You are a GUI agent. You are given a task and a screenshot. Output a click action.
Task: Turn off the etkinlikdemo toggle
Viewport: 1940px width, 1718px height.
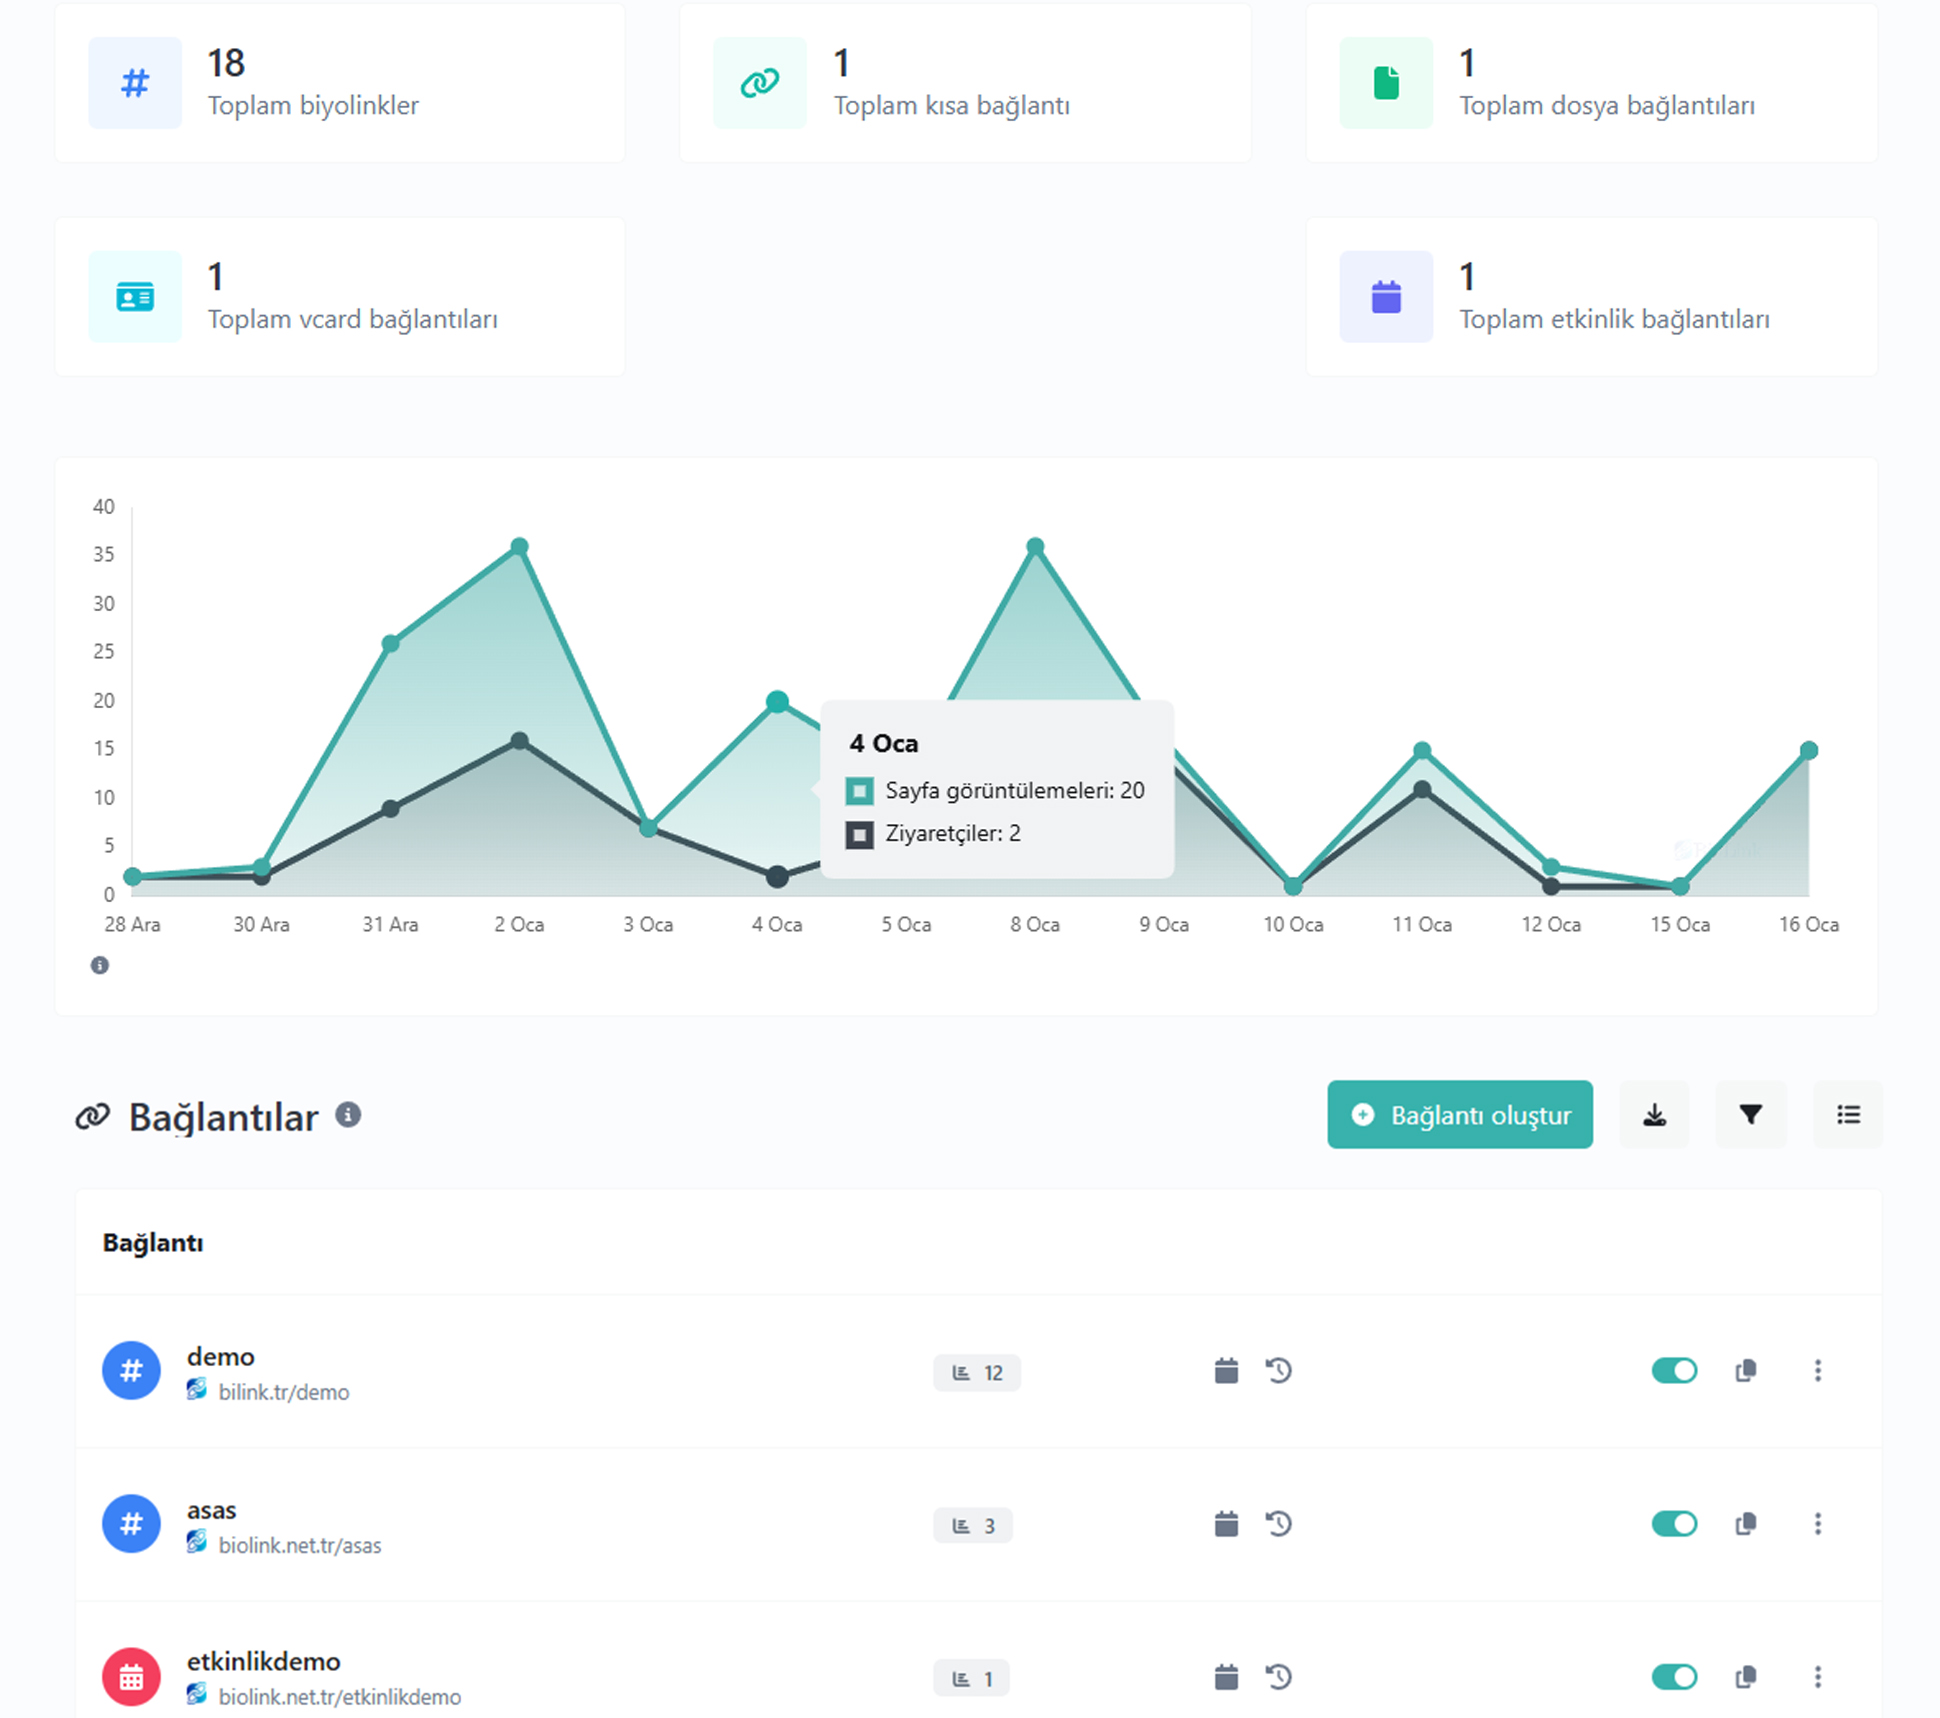(x=1674, y=1676)
